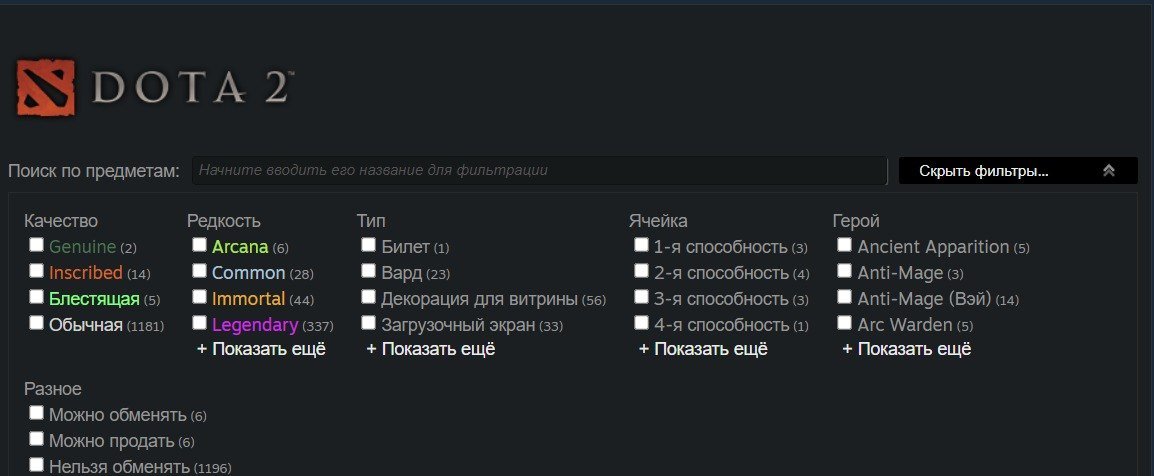This screenshot has width=1154, height=476.
Task: Select the Вард type checkbox
Action: [x=369, y=271]
